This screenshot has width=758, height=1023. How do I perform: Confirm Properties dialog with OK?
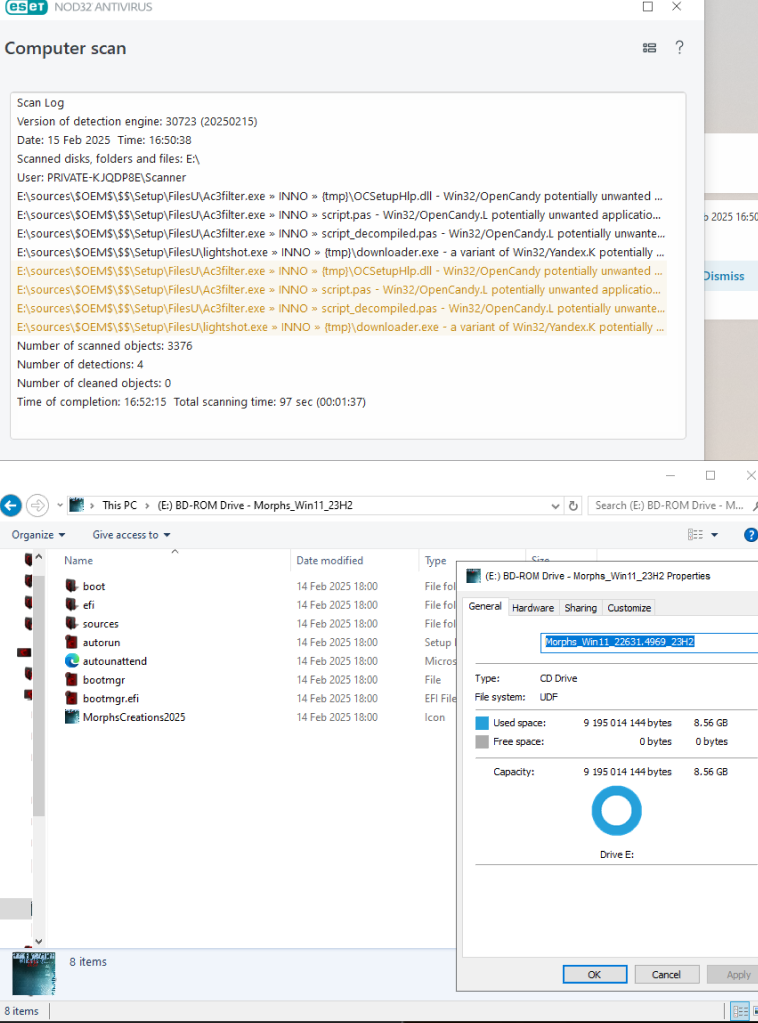point(594,974)
